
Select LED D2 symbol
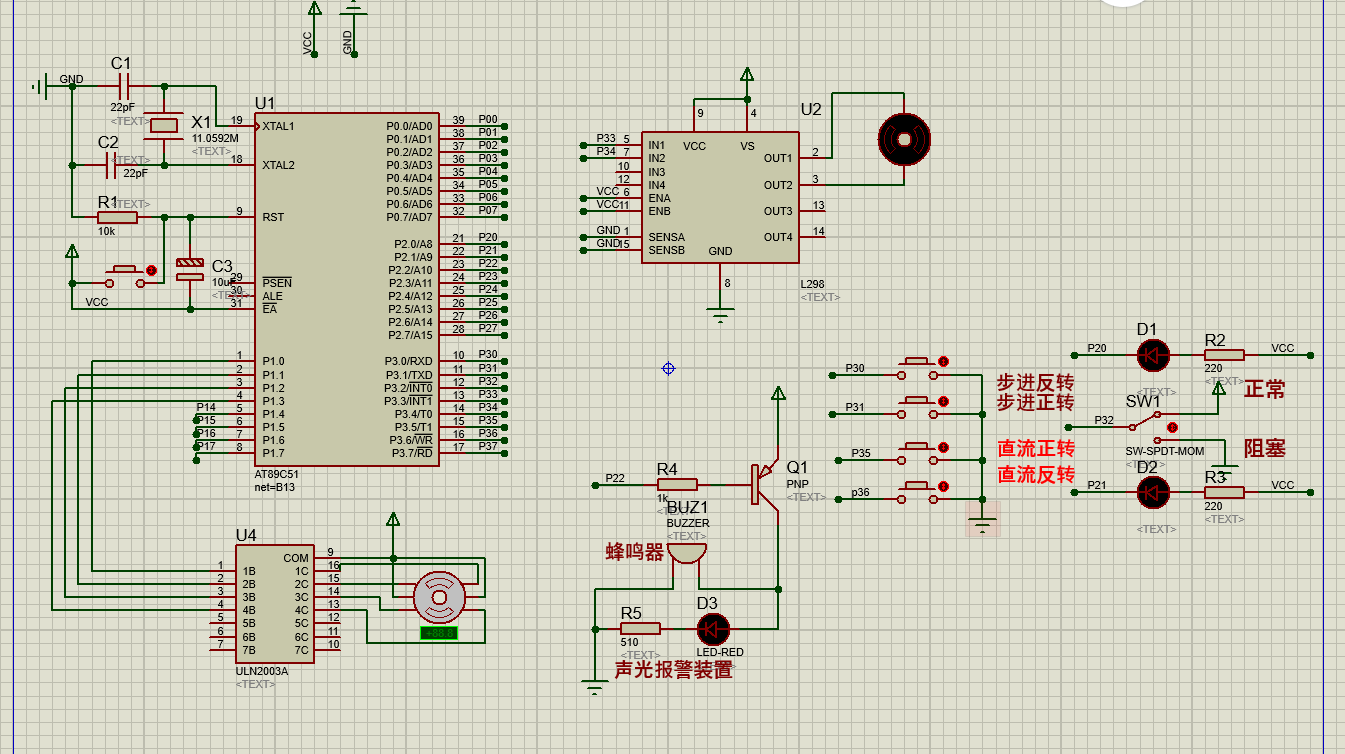coord(1153,491)
